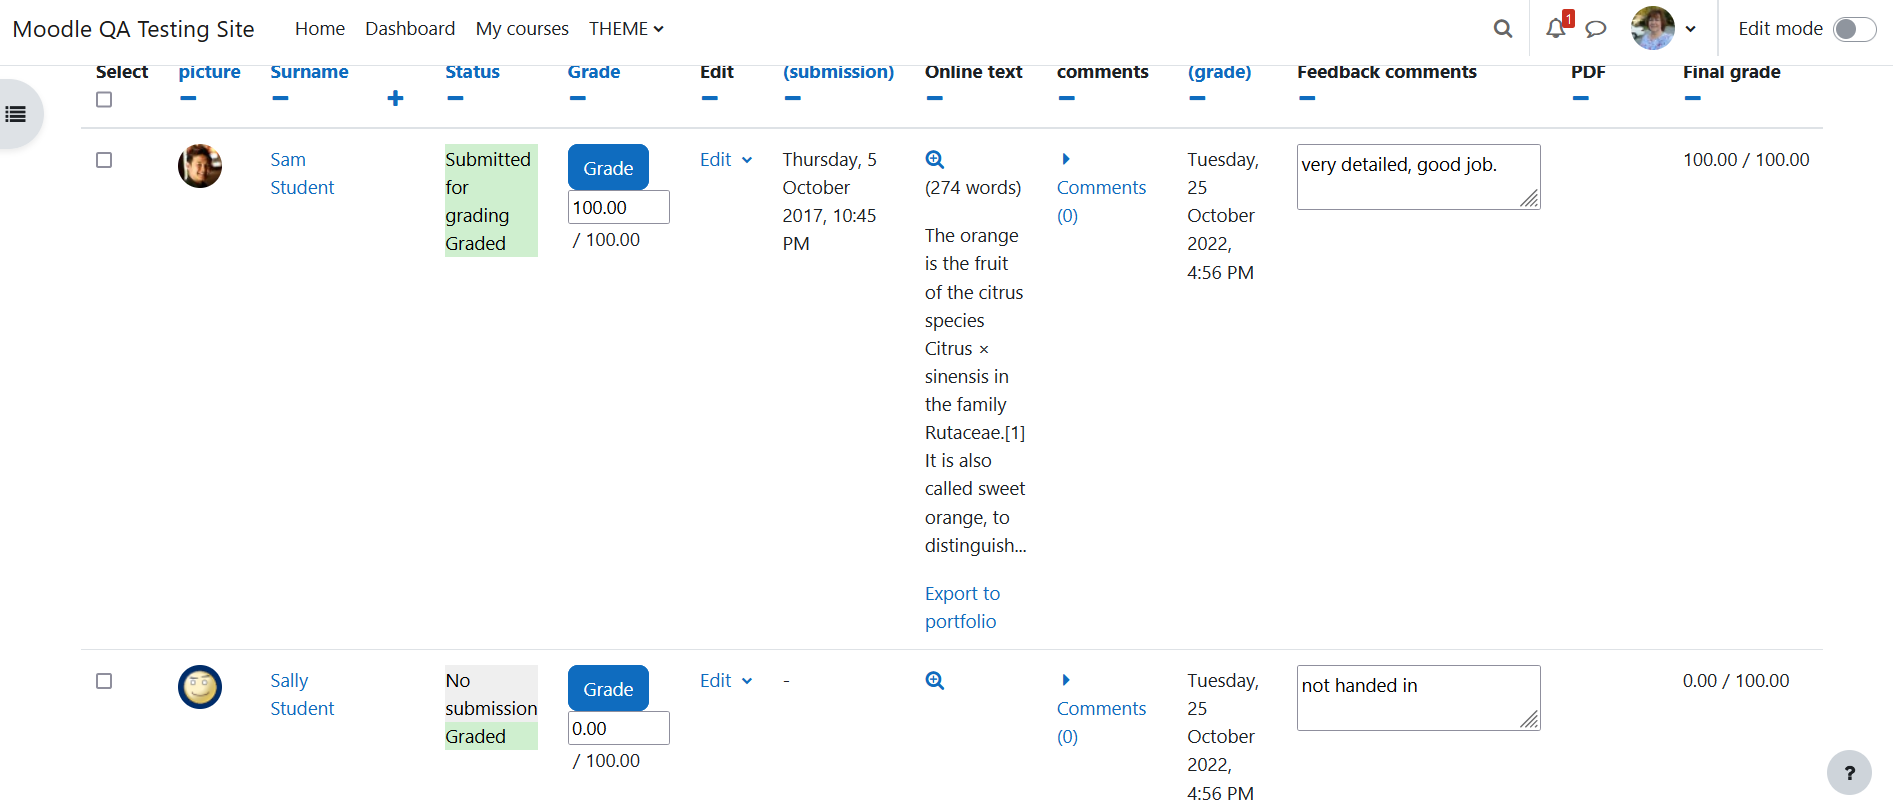Image resolution: width=1893 pixels, height=810 pixels.
Task: Open the messaging speech bubble icon
Action: 1596,29
